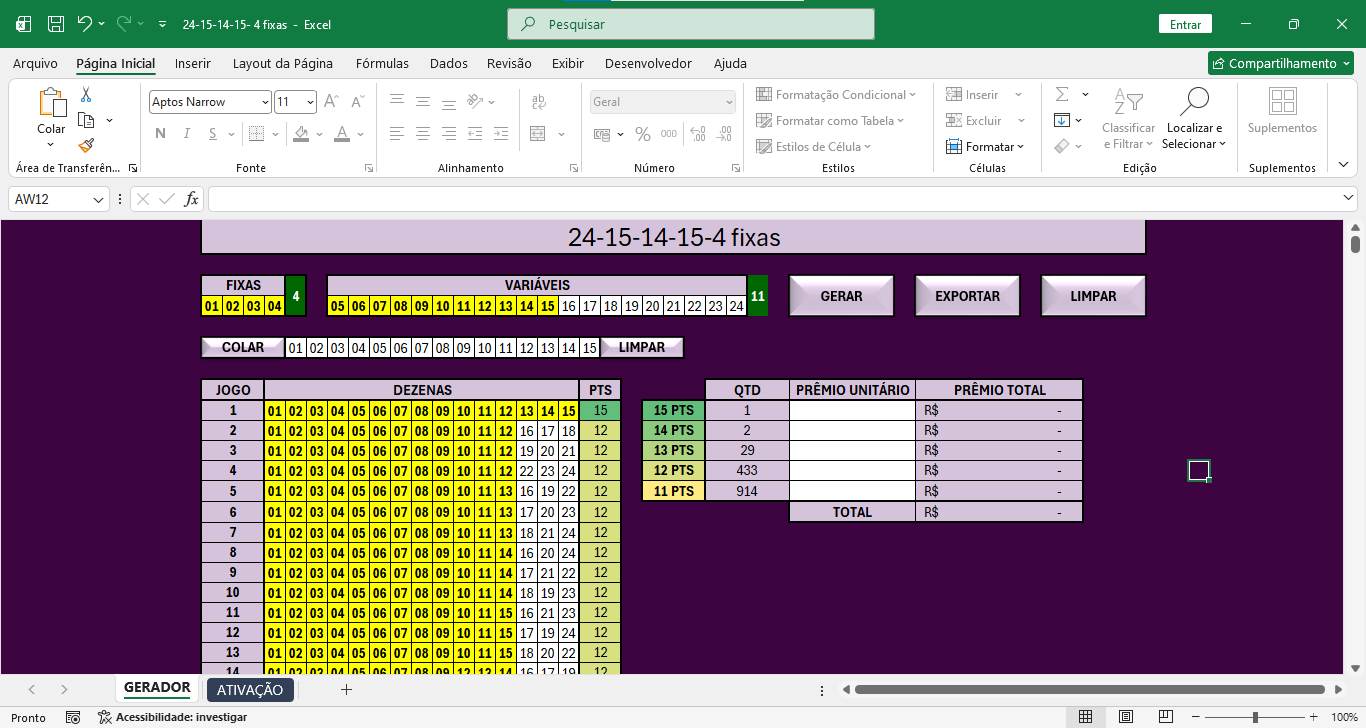Image resolution: width=1366 pixels, height=728 pixels.
Task: Click the borders icon in Fonte group
Action: [256, 133]
